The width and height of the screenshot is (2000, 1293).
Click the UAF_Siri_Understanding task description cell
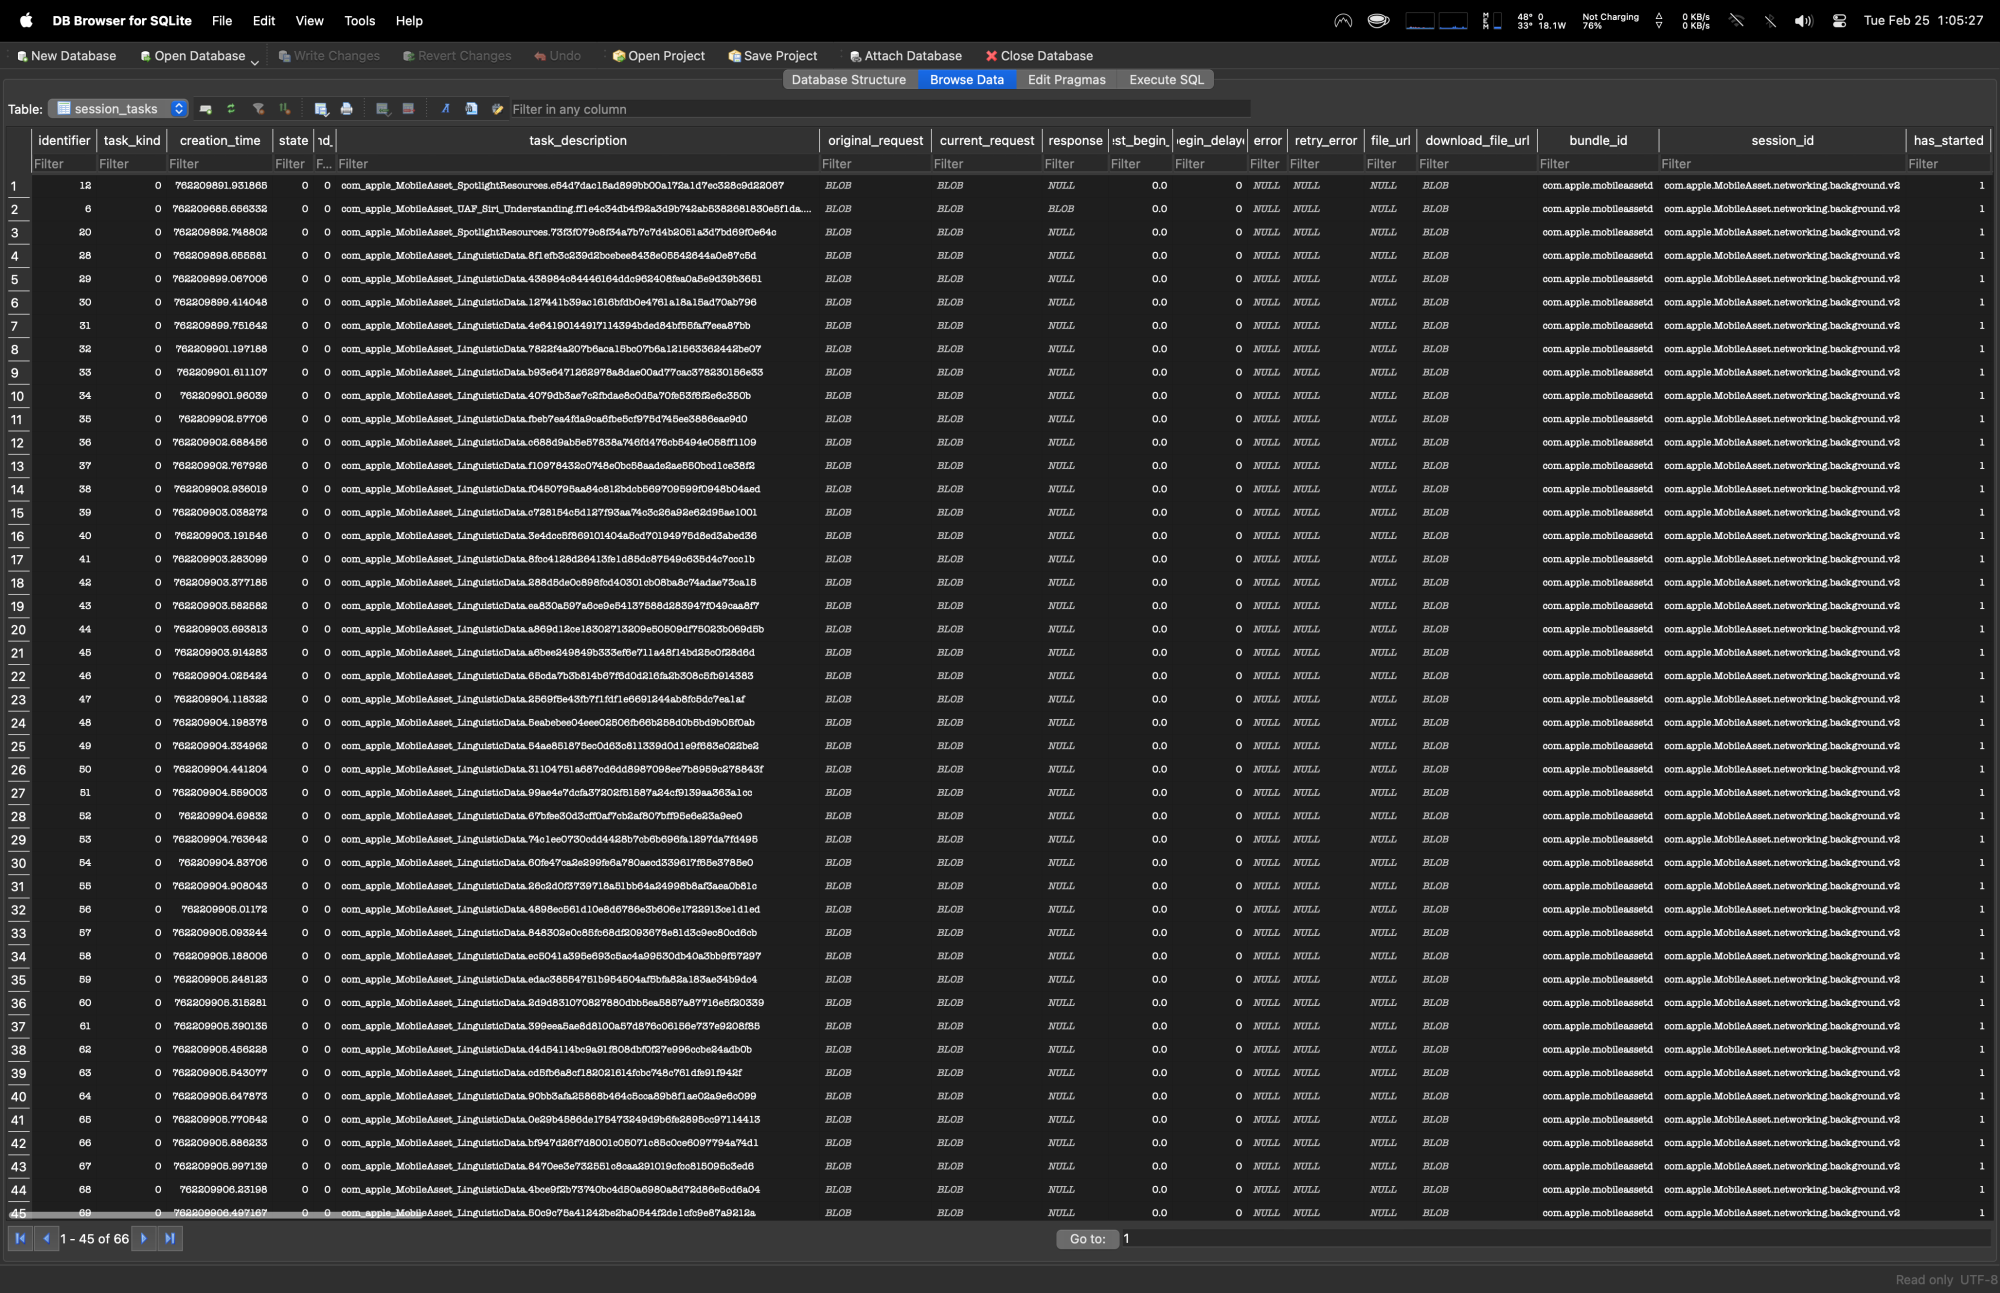point(577,209)
